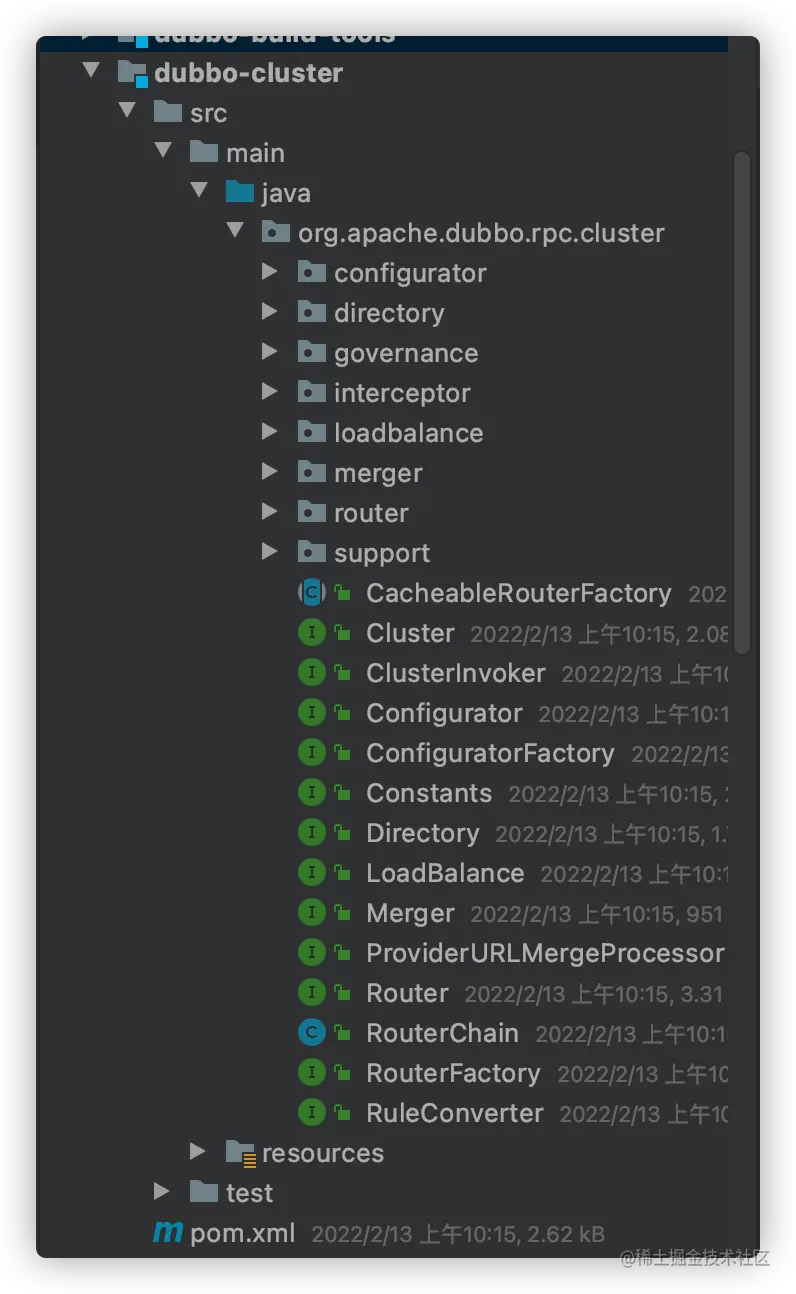Expand the test folder
Viewport: 796px width, 1294px height.
click(x=162, y=1191)
